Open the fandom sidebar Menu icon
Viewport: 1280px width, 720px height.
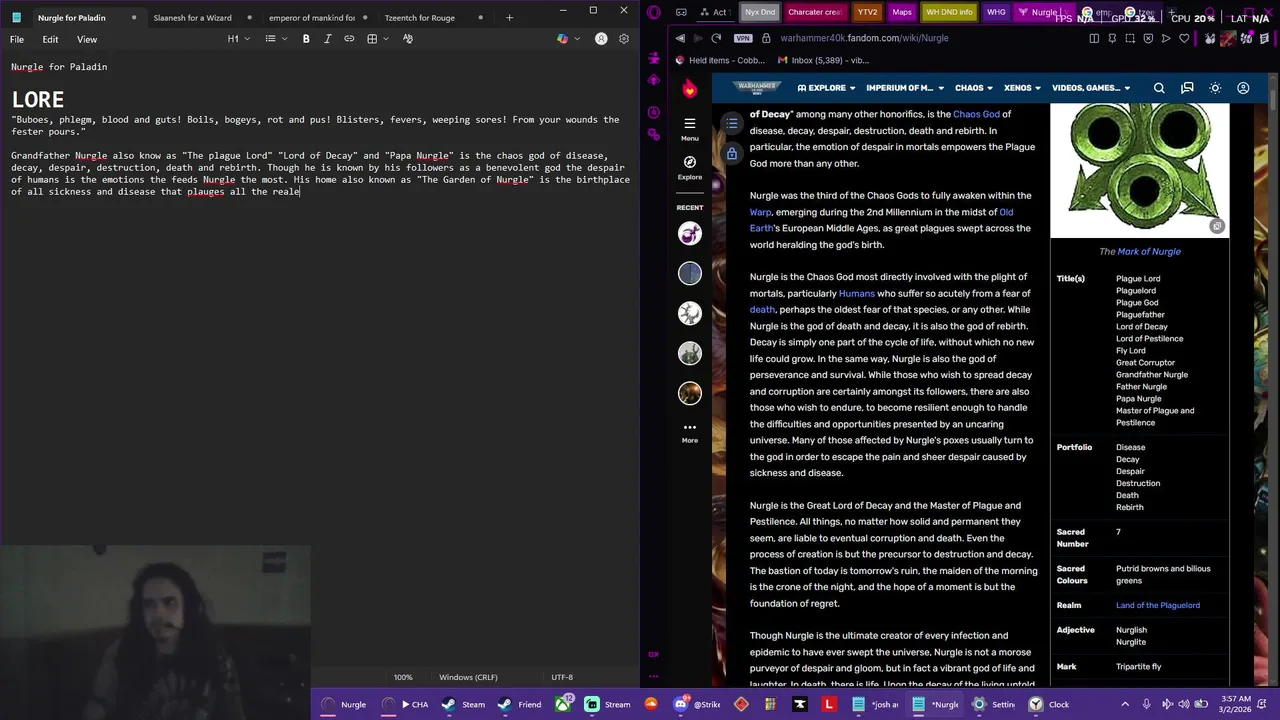[689, 128]
